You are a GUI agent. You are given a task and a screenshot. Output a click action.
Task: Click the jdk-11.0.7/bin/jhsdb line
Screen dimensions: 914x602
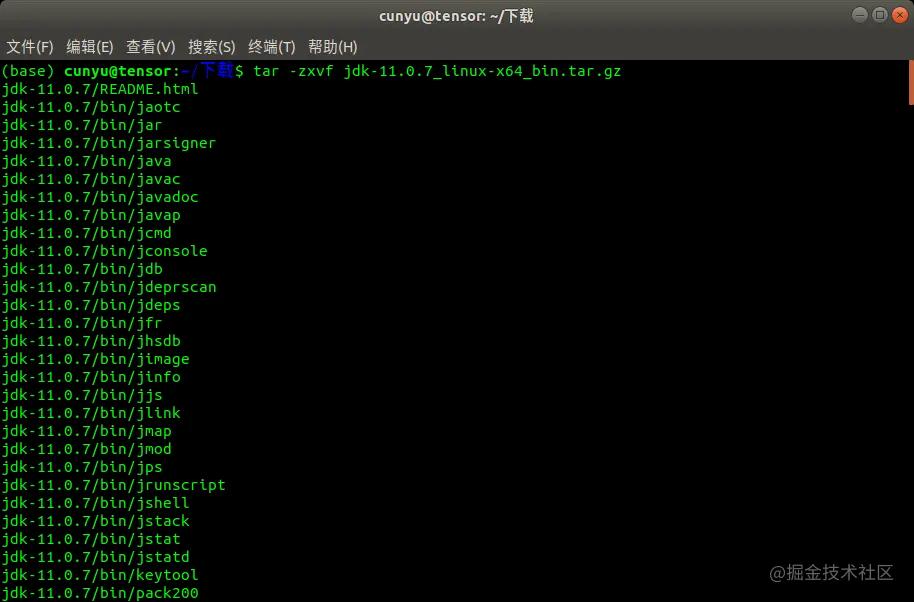[x=91, y=341]
